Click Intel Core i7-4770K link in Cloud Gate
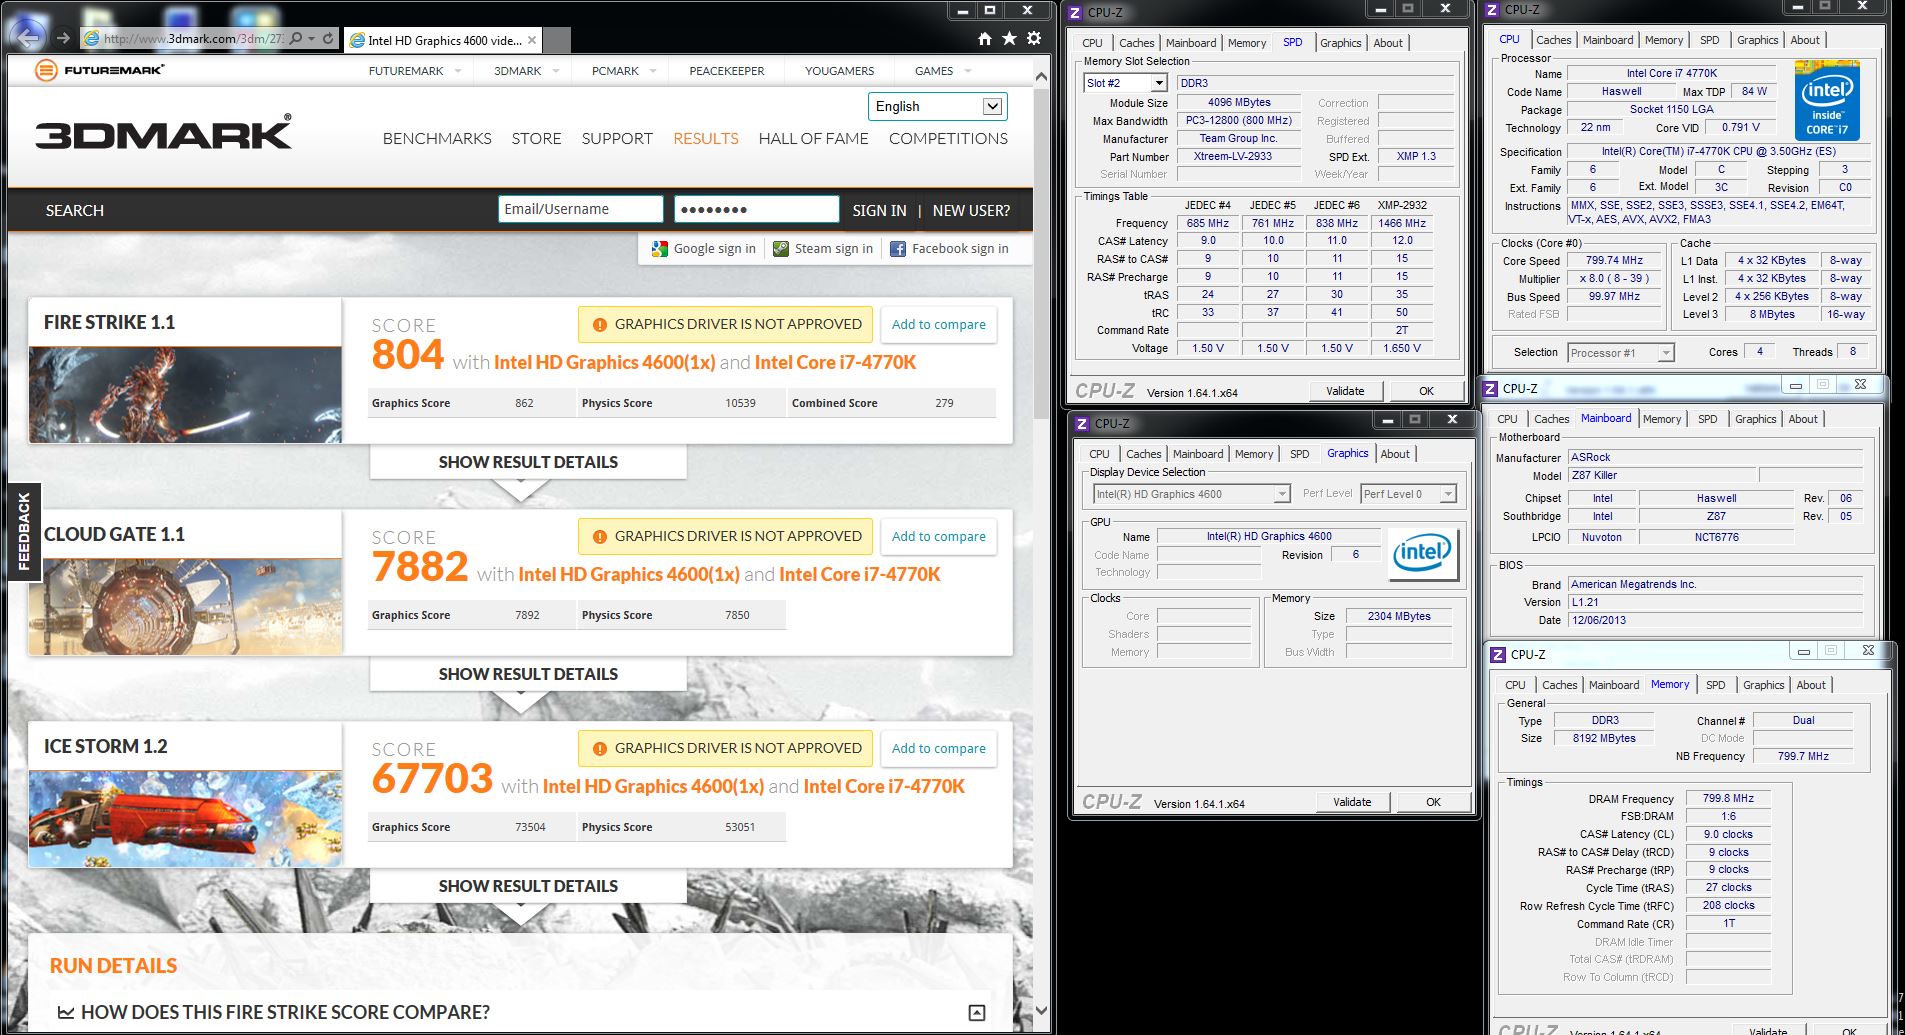 [x=860, y=575]
